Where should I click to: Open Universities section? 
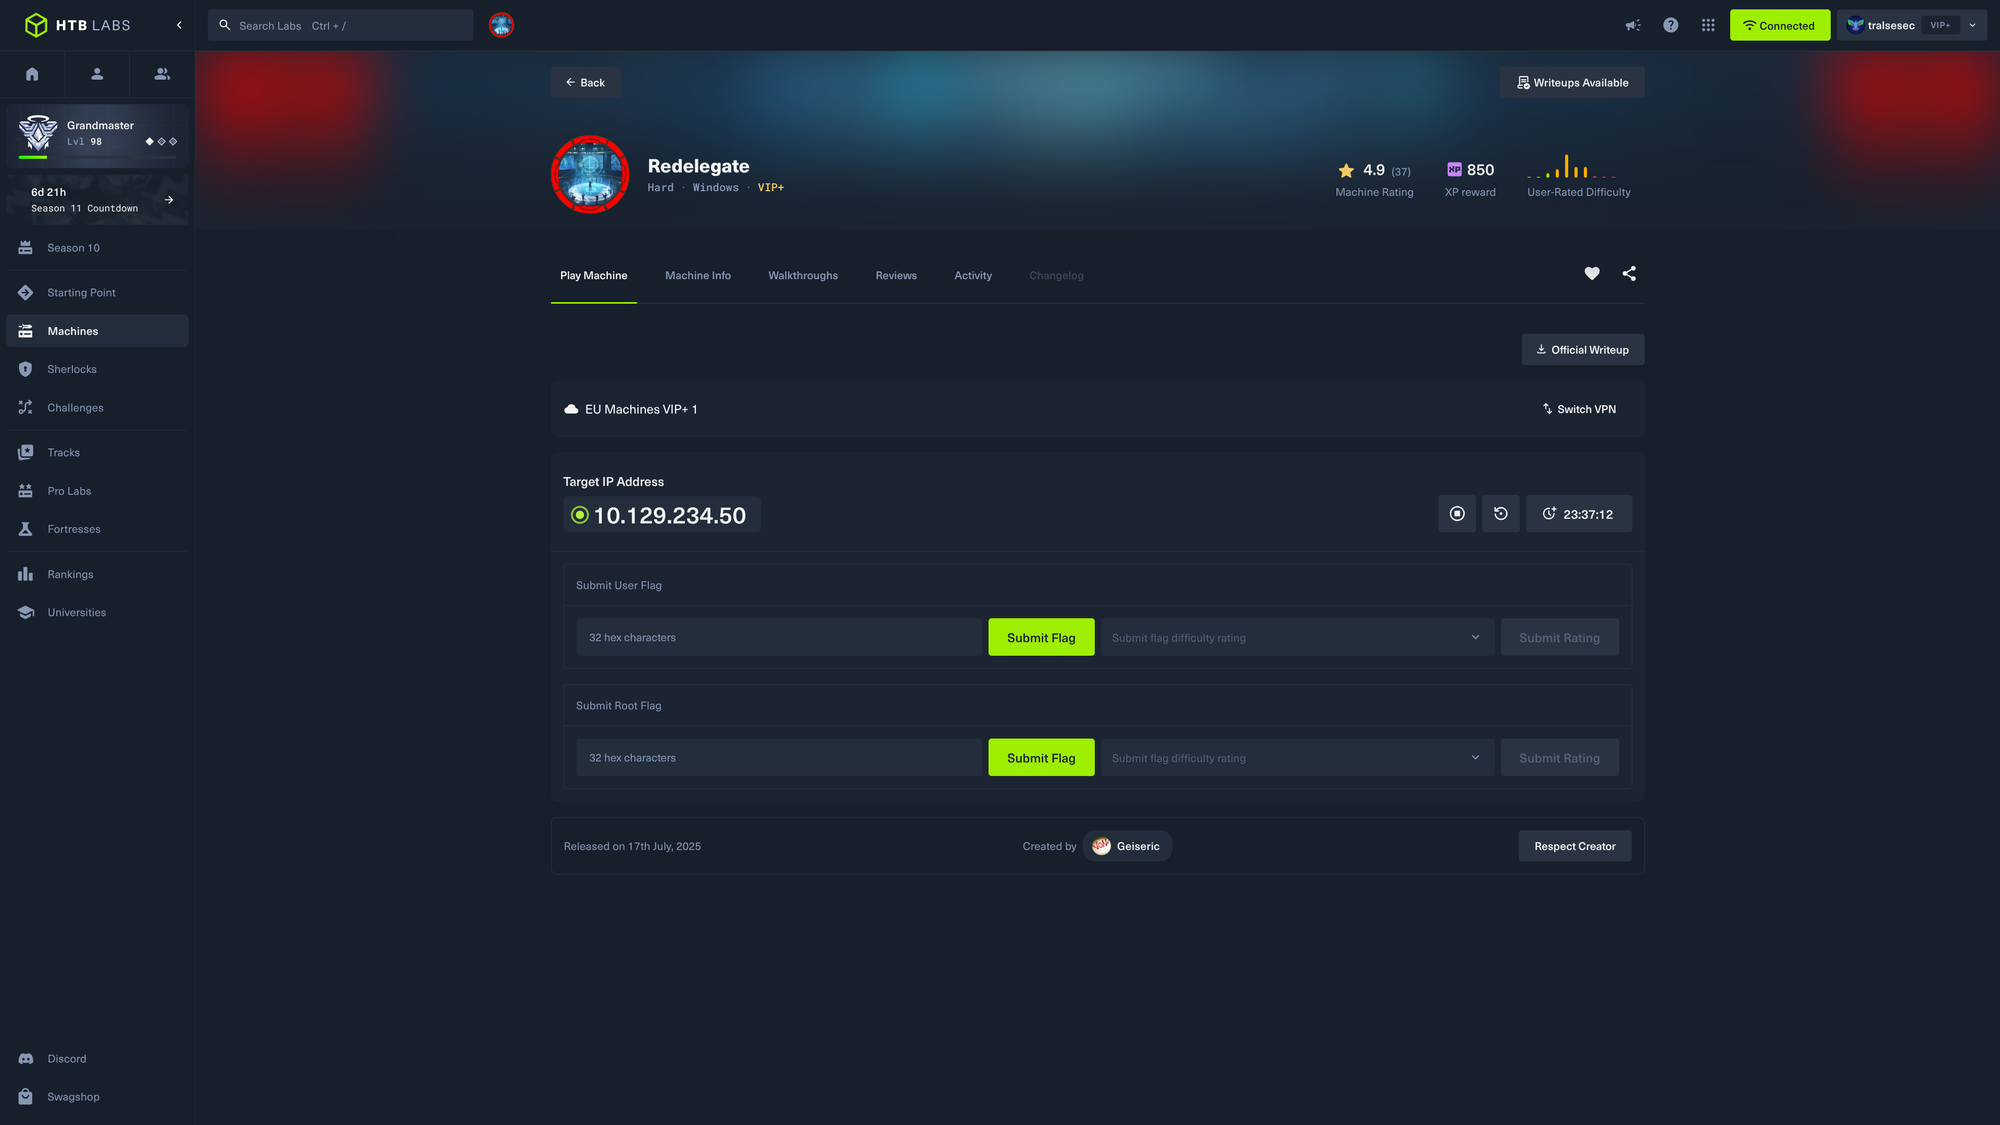coord(97,612)
